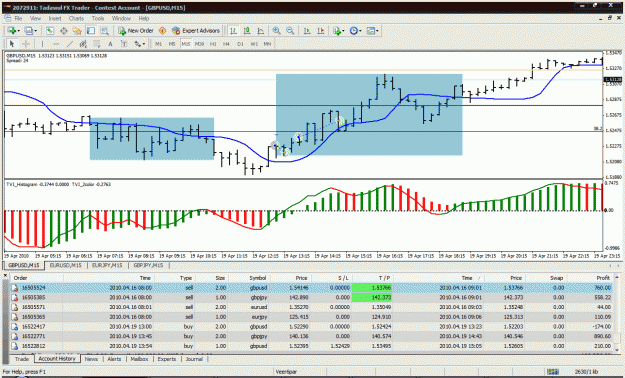Switch timeframe to M5
The height and width of the screenshot is (378, 625).
pos(172,44)
